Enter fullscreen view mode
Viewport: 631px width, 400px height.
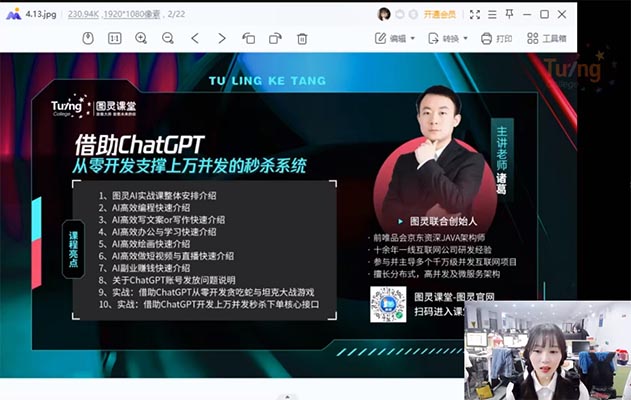(x=475, y=14)
